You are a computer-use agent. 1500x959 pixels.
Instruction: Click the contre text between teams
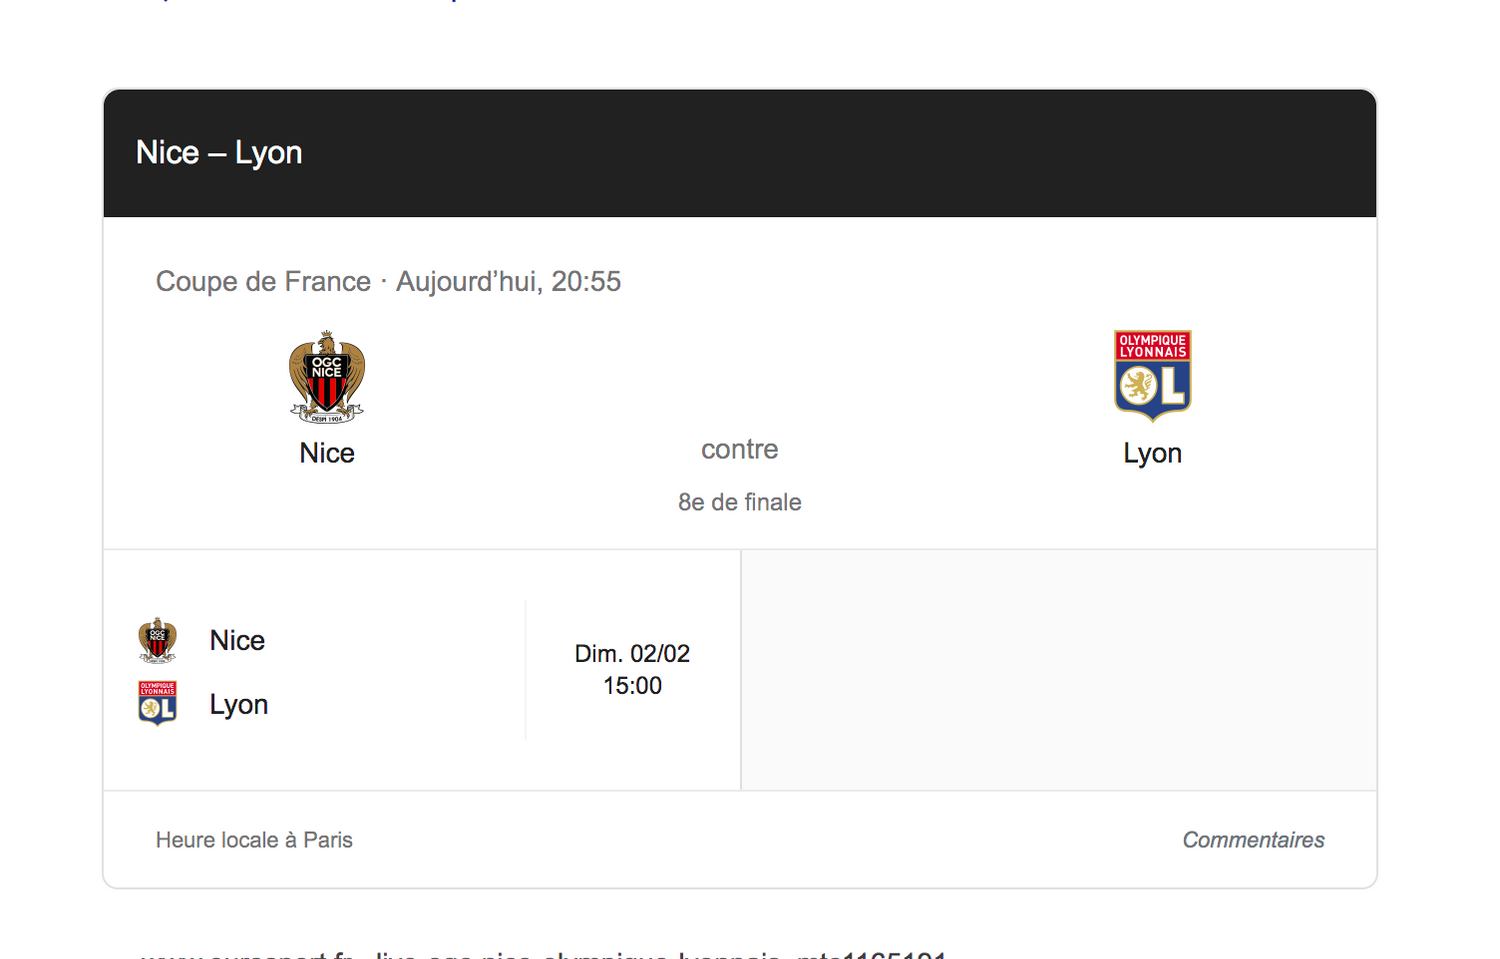pyautogui.click(x=740, y=449)
